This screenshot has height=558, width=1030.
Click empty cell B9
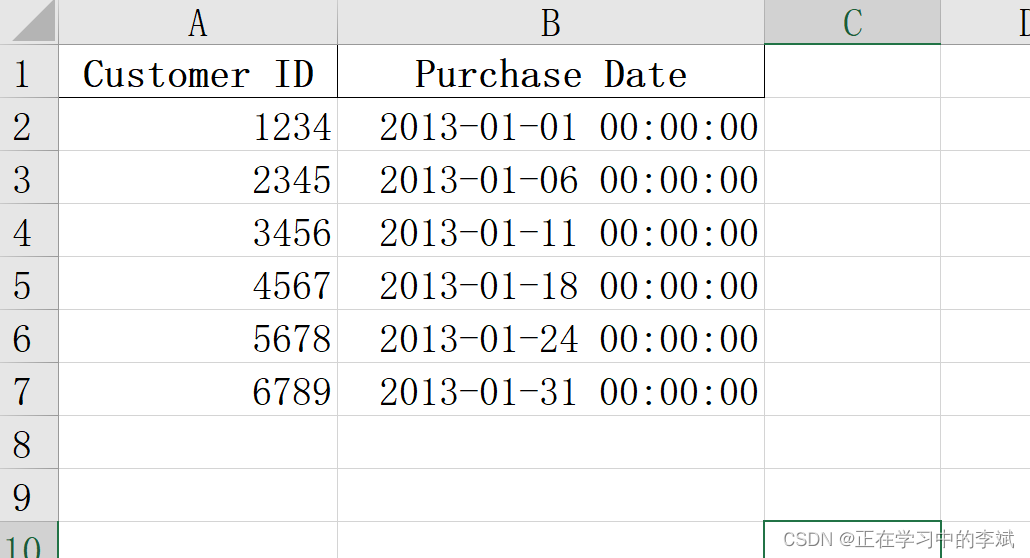point(550,496)
